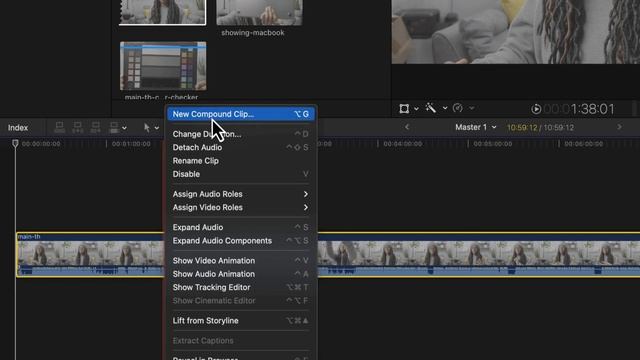Choose Expand Audio menu entry

(x=241, y=227)
